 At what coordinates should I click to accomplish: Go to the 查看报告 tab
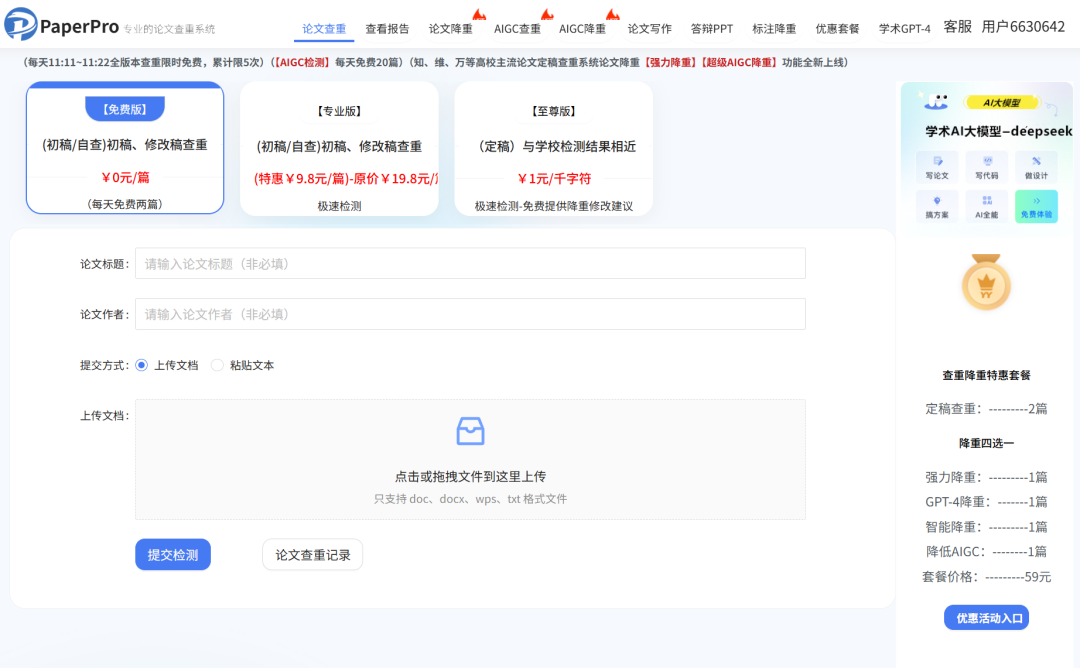(x=387, y=29)
